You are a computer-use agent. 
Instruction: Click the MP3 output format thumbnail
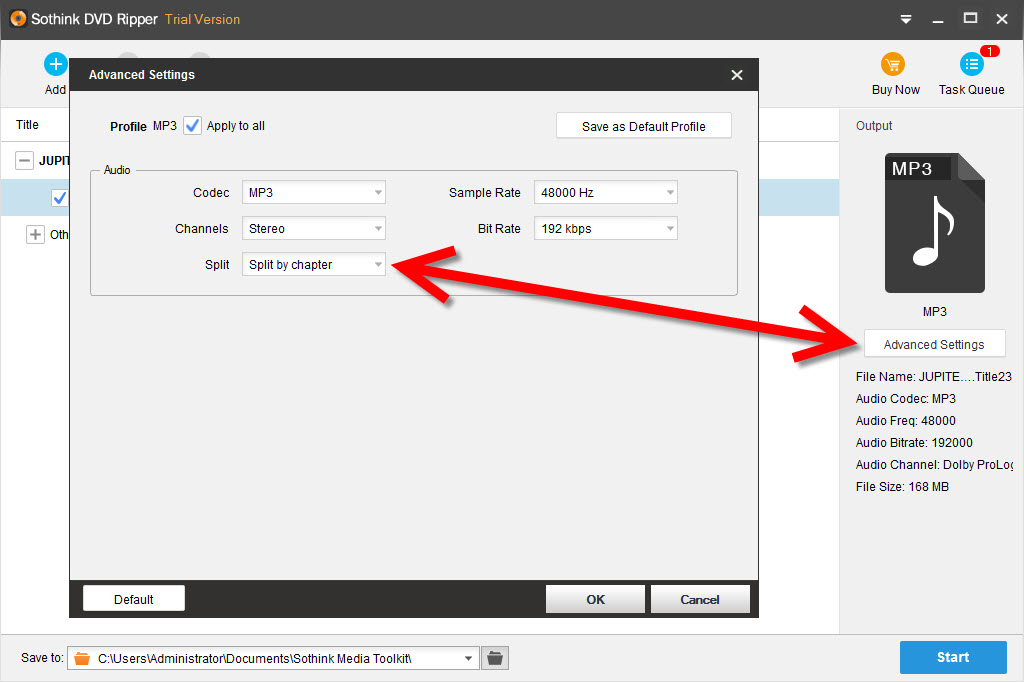935,223
